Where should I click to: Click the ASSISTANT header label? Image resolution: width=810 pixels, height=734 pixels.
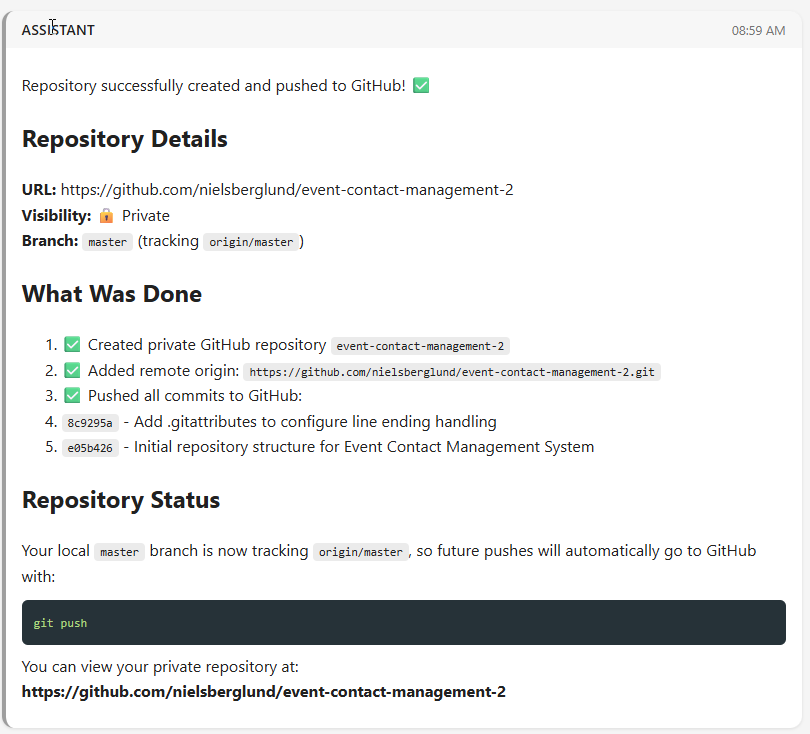tap(58, 30)
